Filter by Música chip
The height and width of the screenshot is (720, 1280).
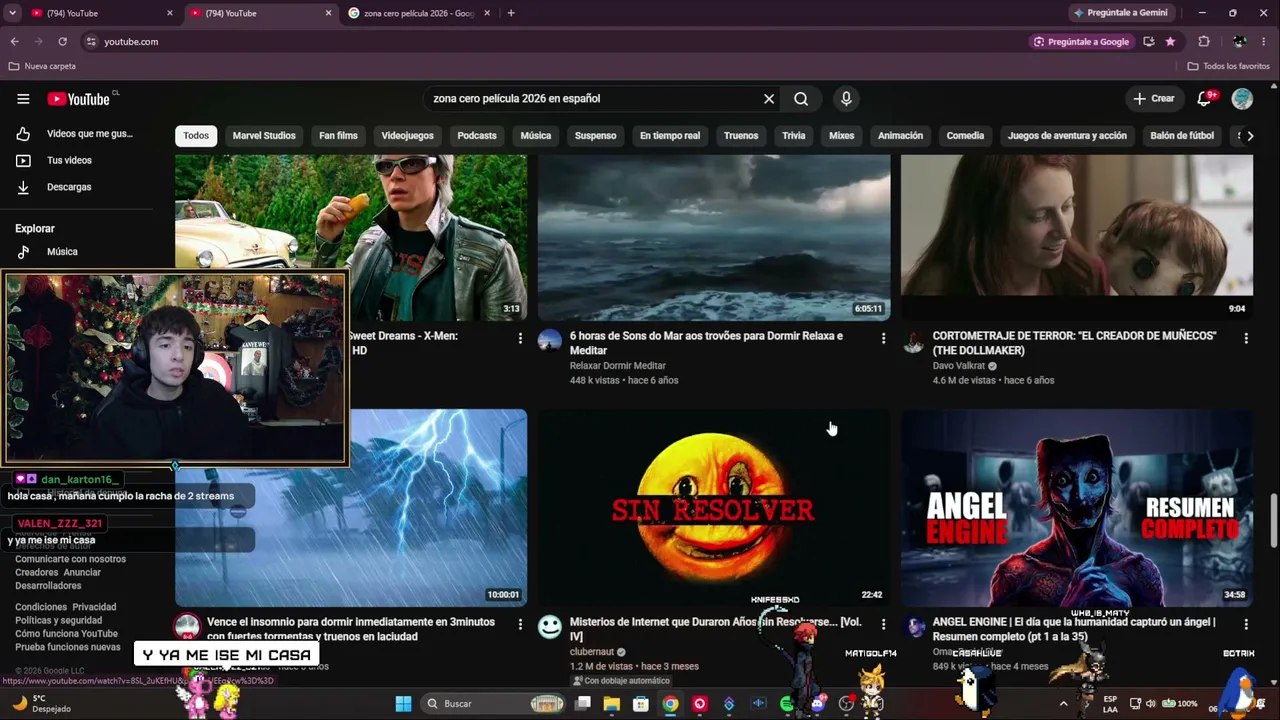536,136
